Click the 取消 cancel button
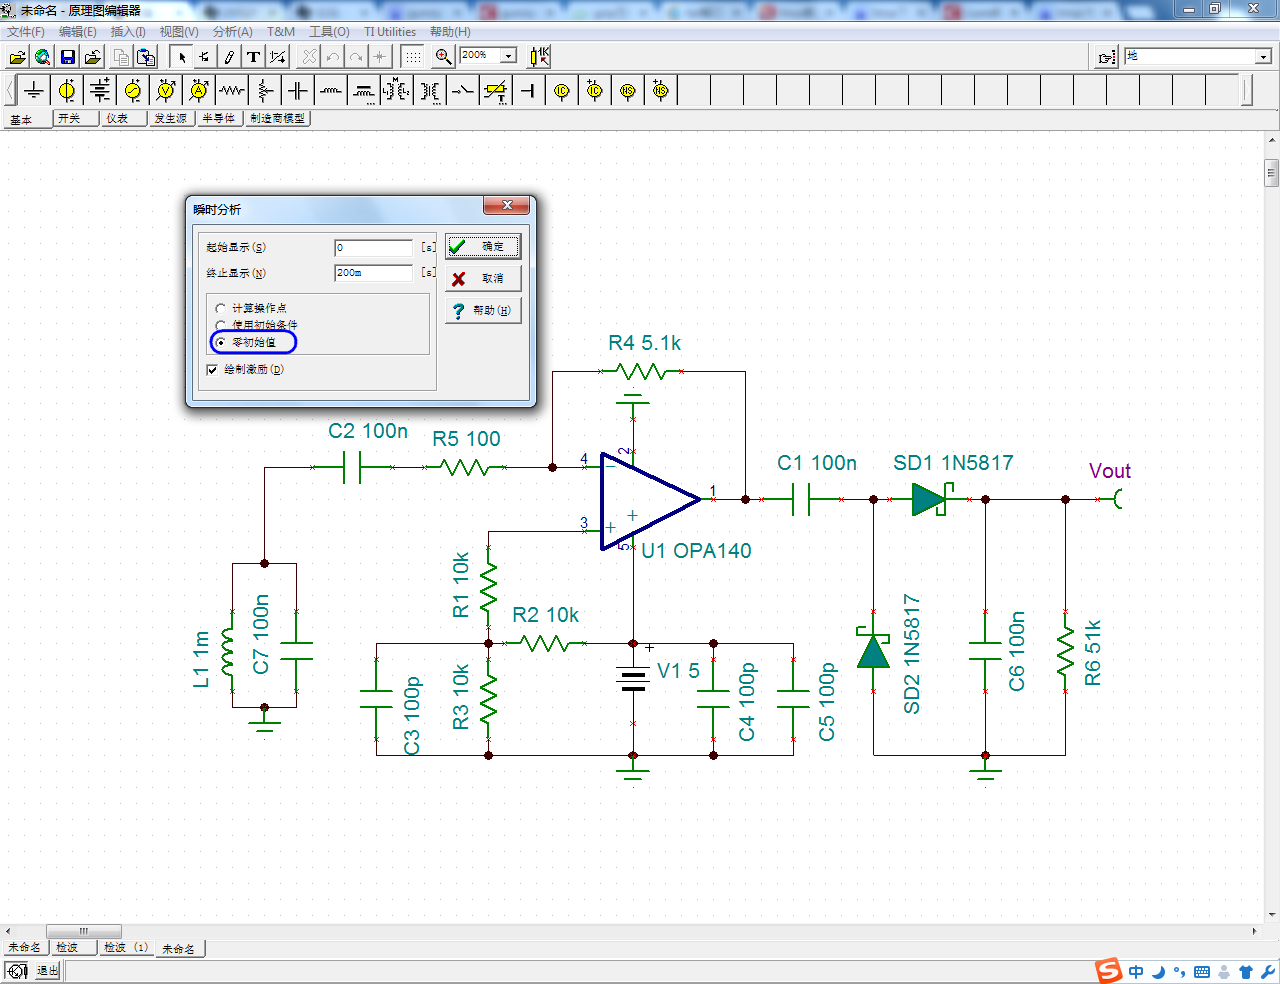This screenshot has width=1280, height=984. (483, 279)
